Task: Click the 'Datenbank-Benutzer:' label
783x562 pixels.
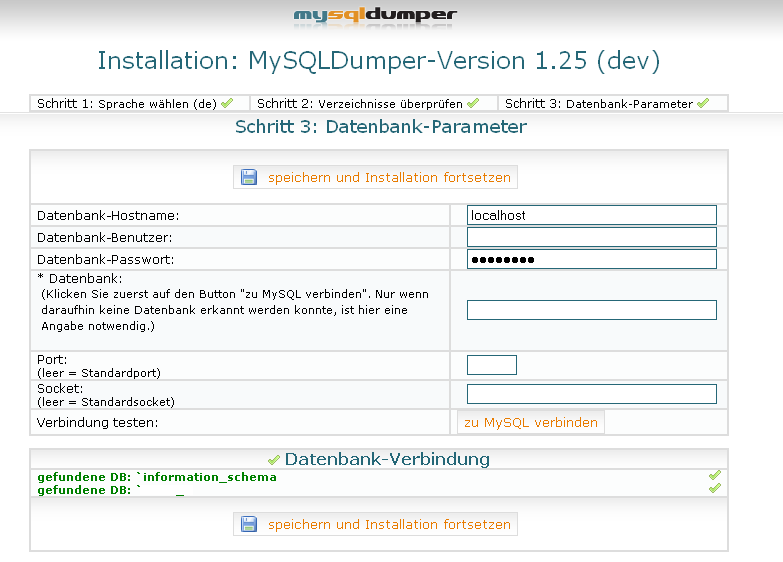Action: pyautogui.click(x=104, y=238)
